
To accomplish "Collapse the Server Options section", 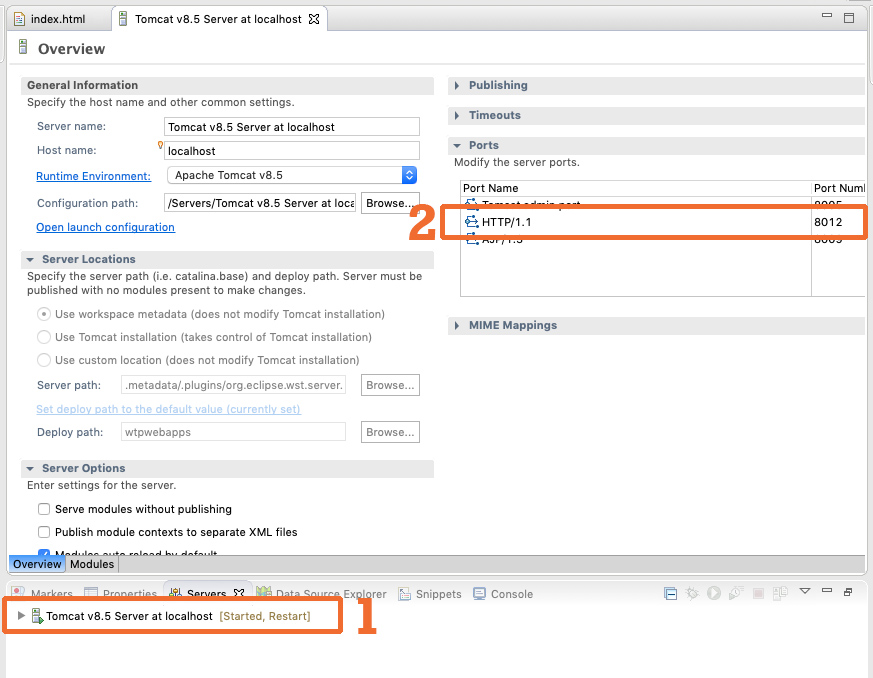I will pyautogui.click(x=30, y=469).
